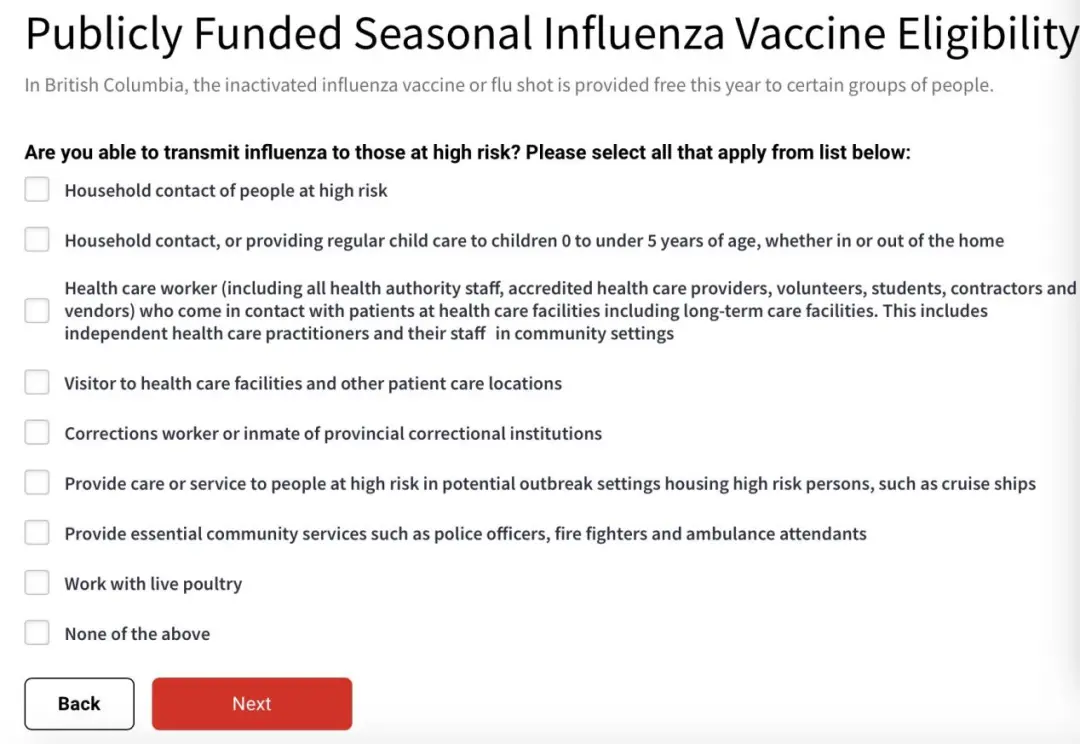Click the 'None of the above' label text

tap(137, 634)
